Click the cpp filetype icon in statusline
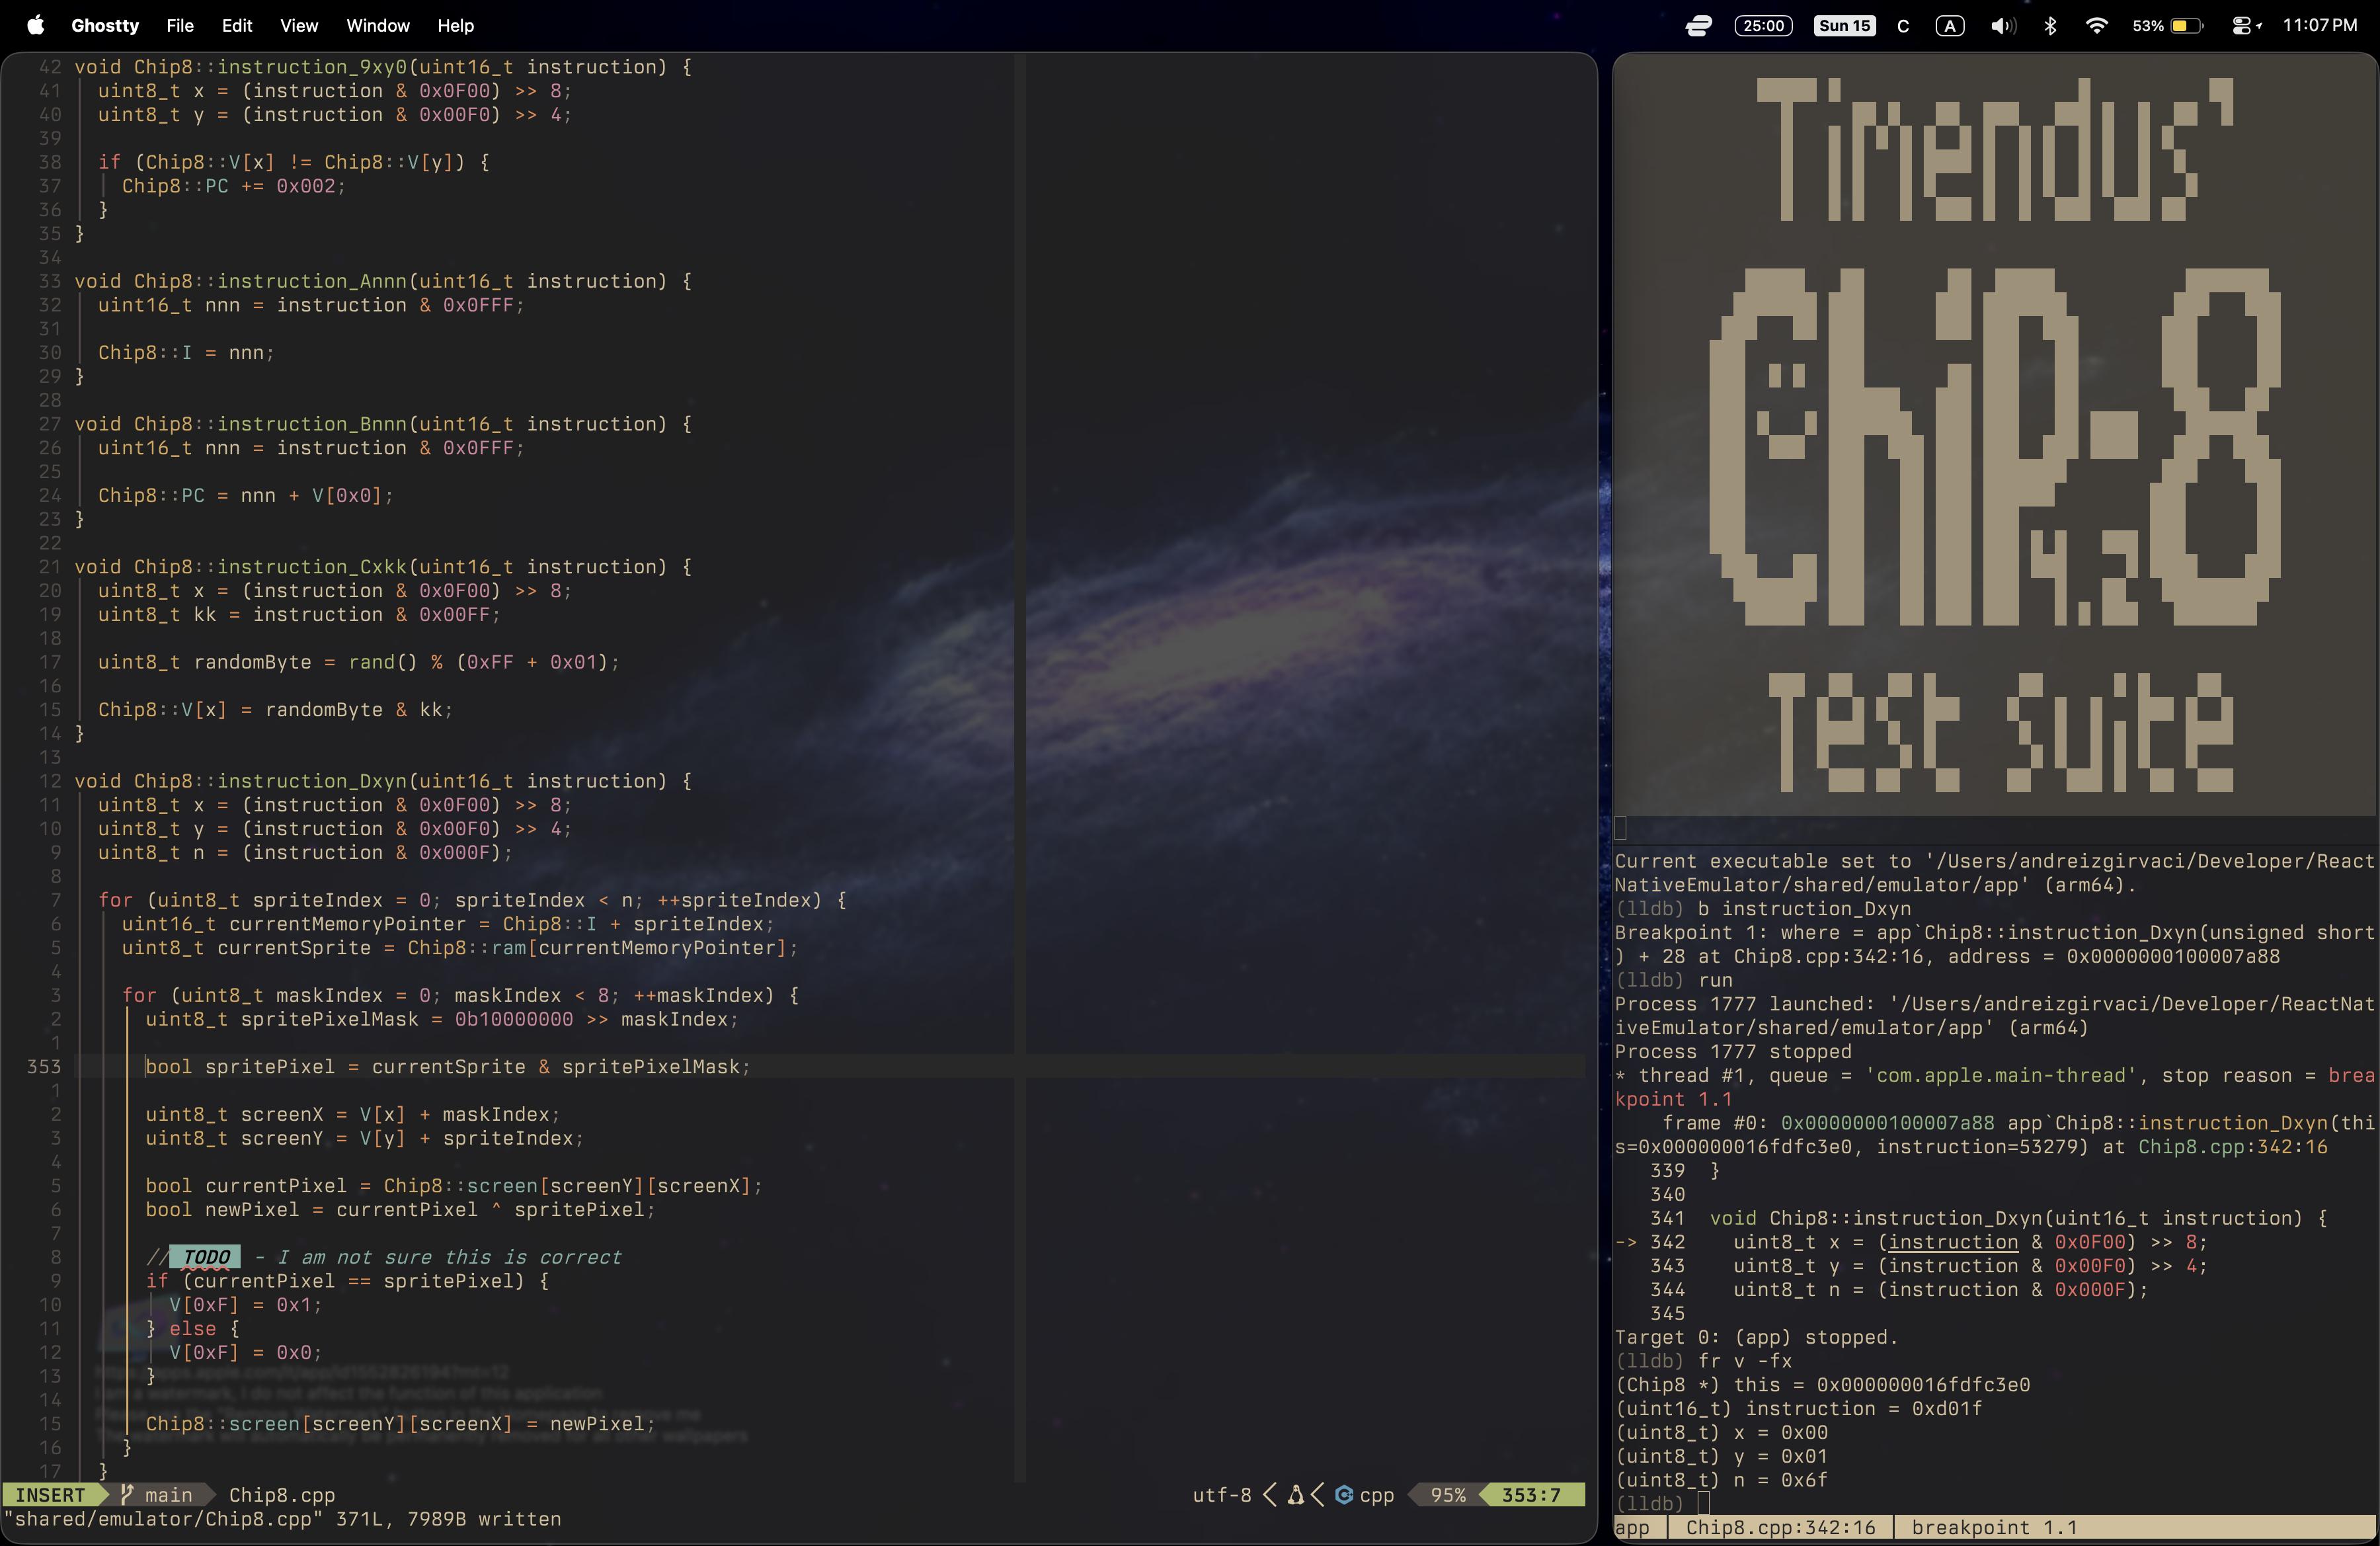 point(1345,1494)
